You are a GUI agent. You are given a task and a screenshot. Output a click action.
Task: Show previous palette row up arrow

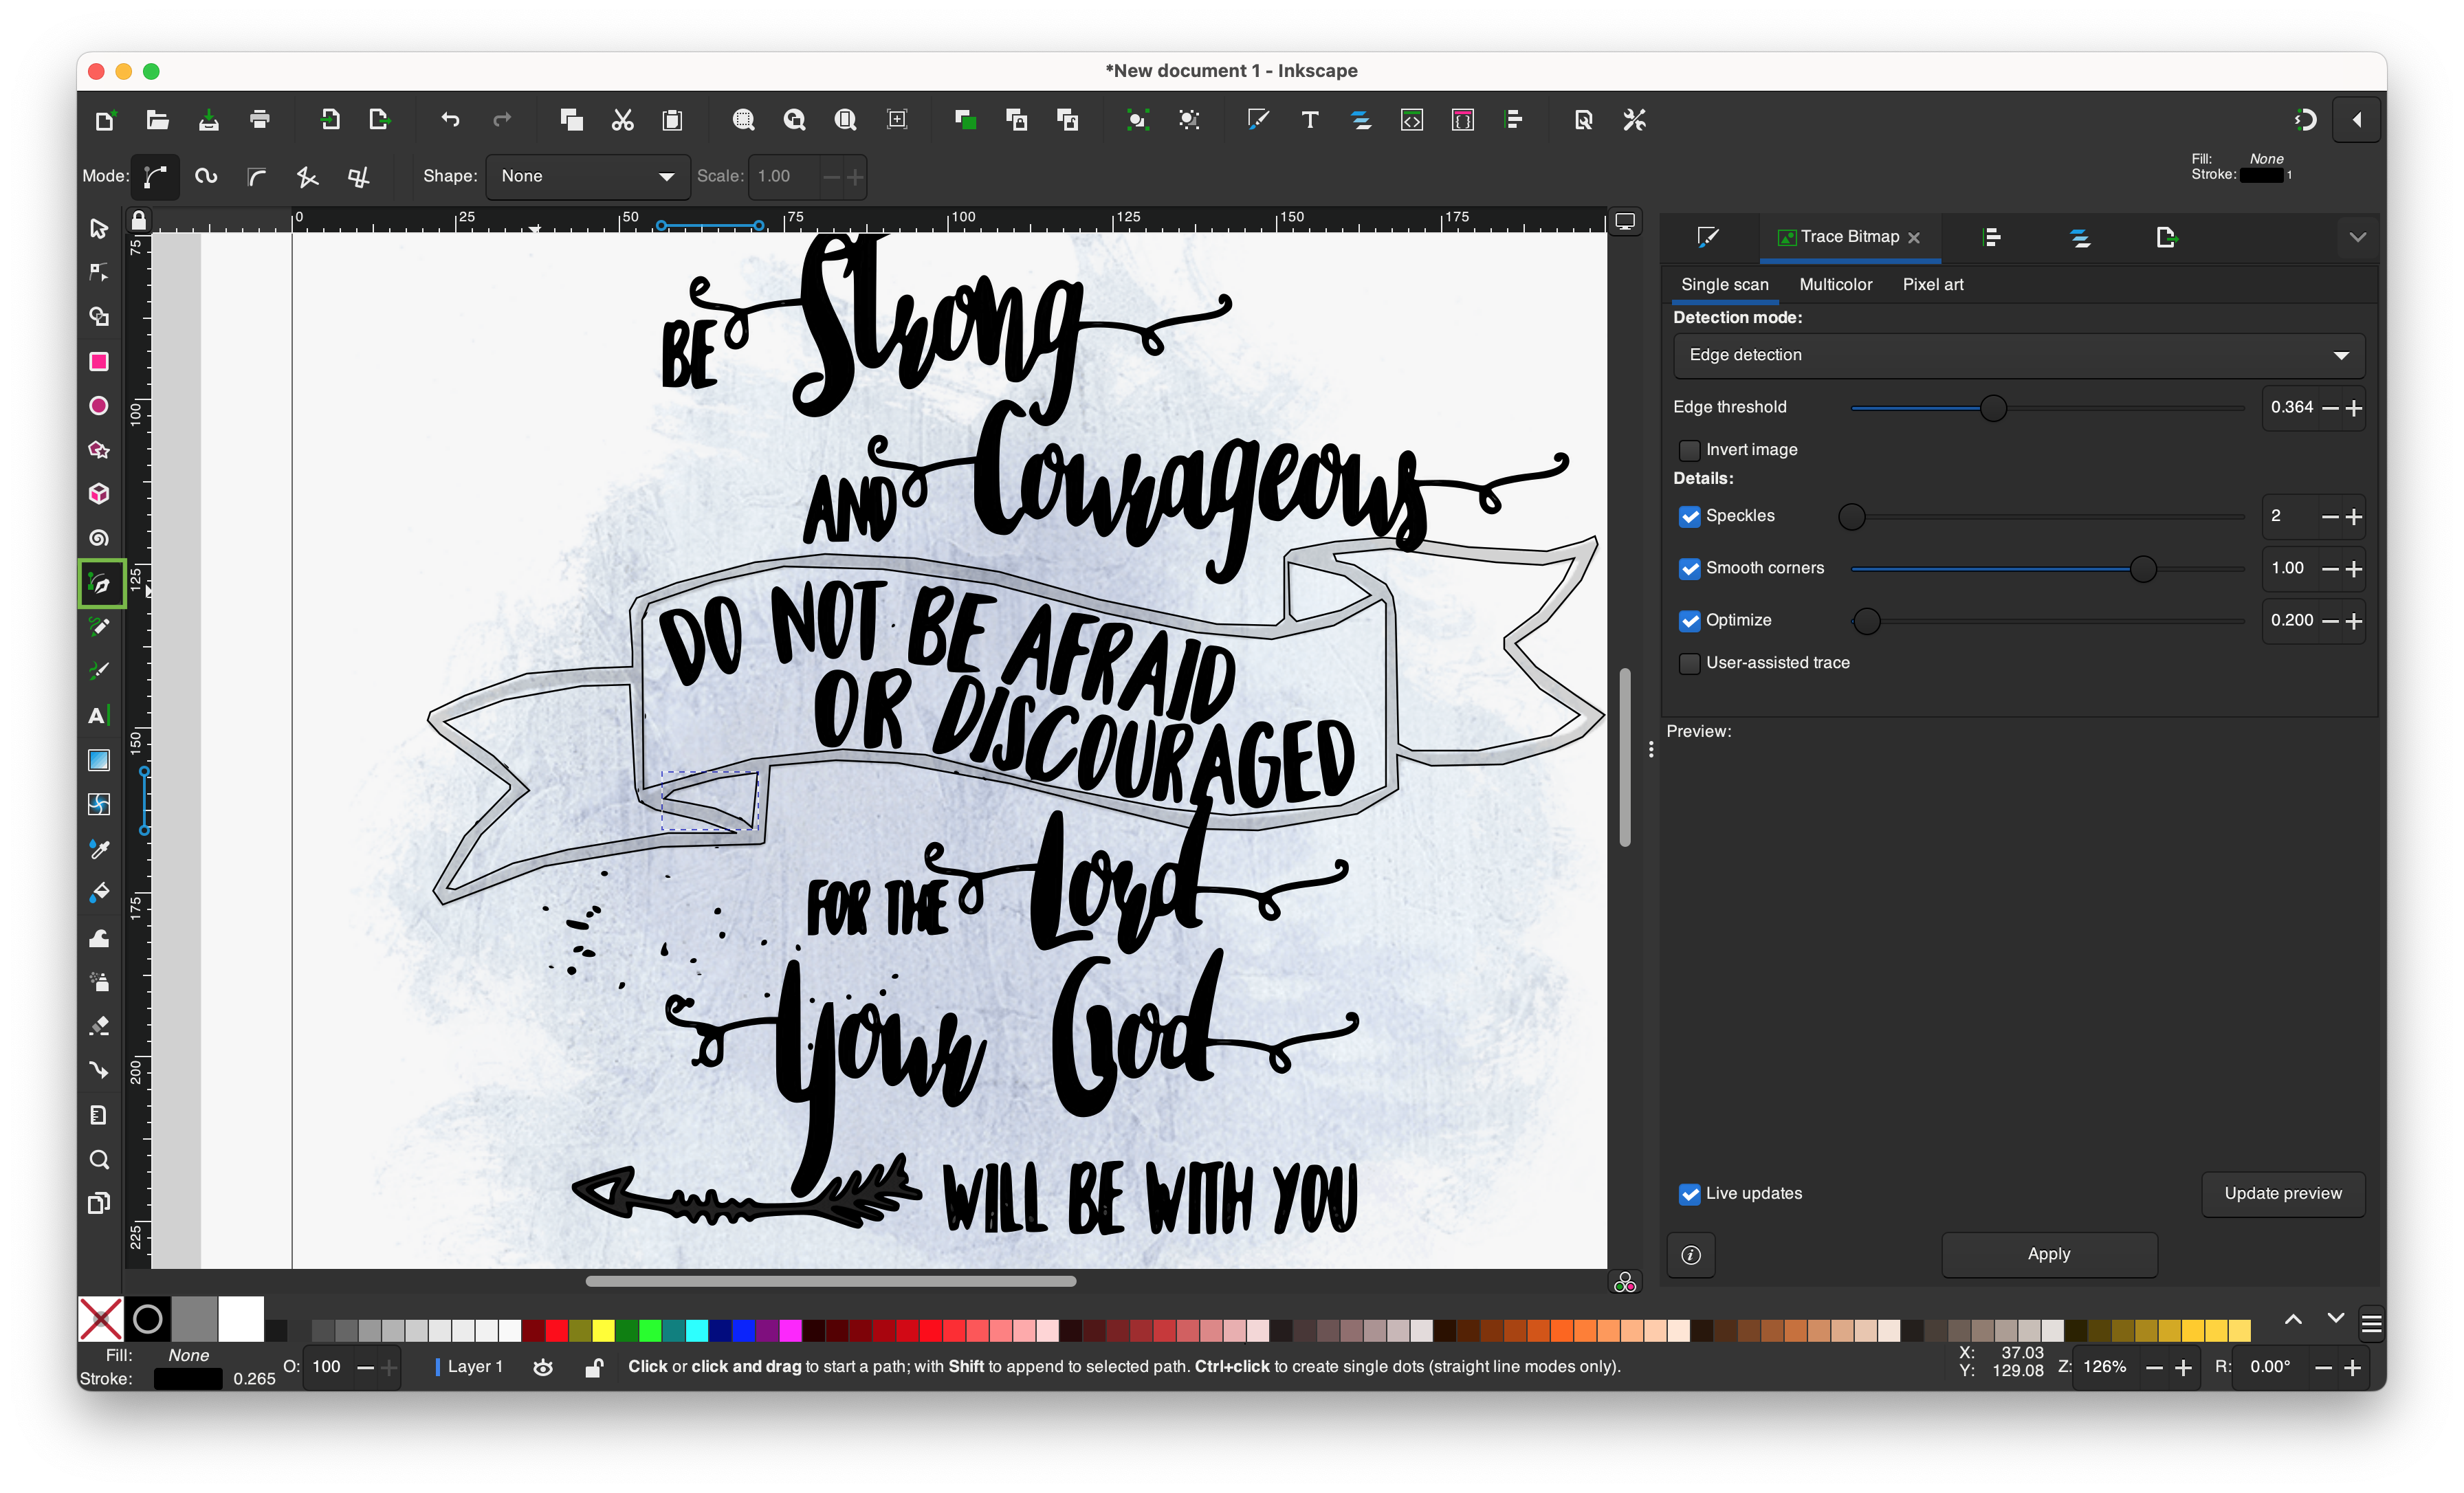pos(2293,1320)
